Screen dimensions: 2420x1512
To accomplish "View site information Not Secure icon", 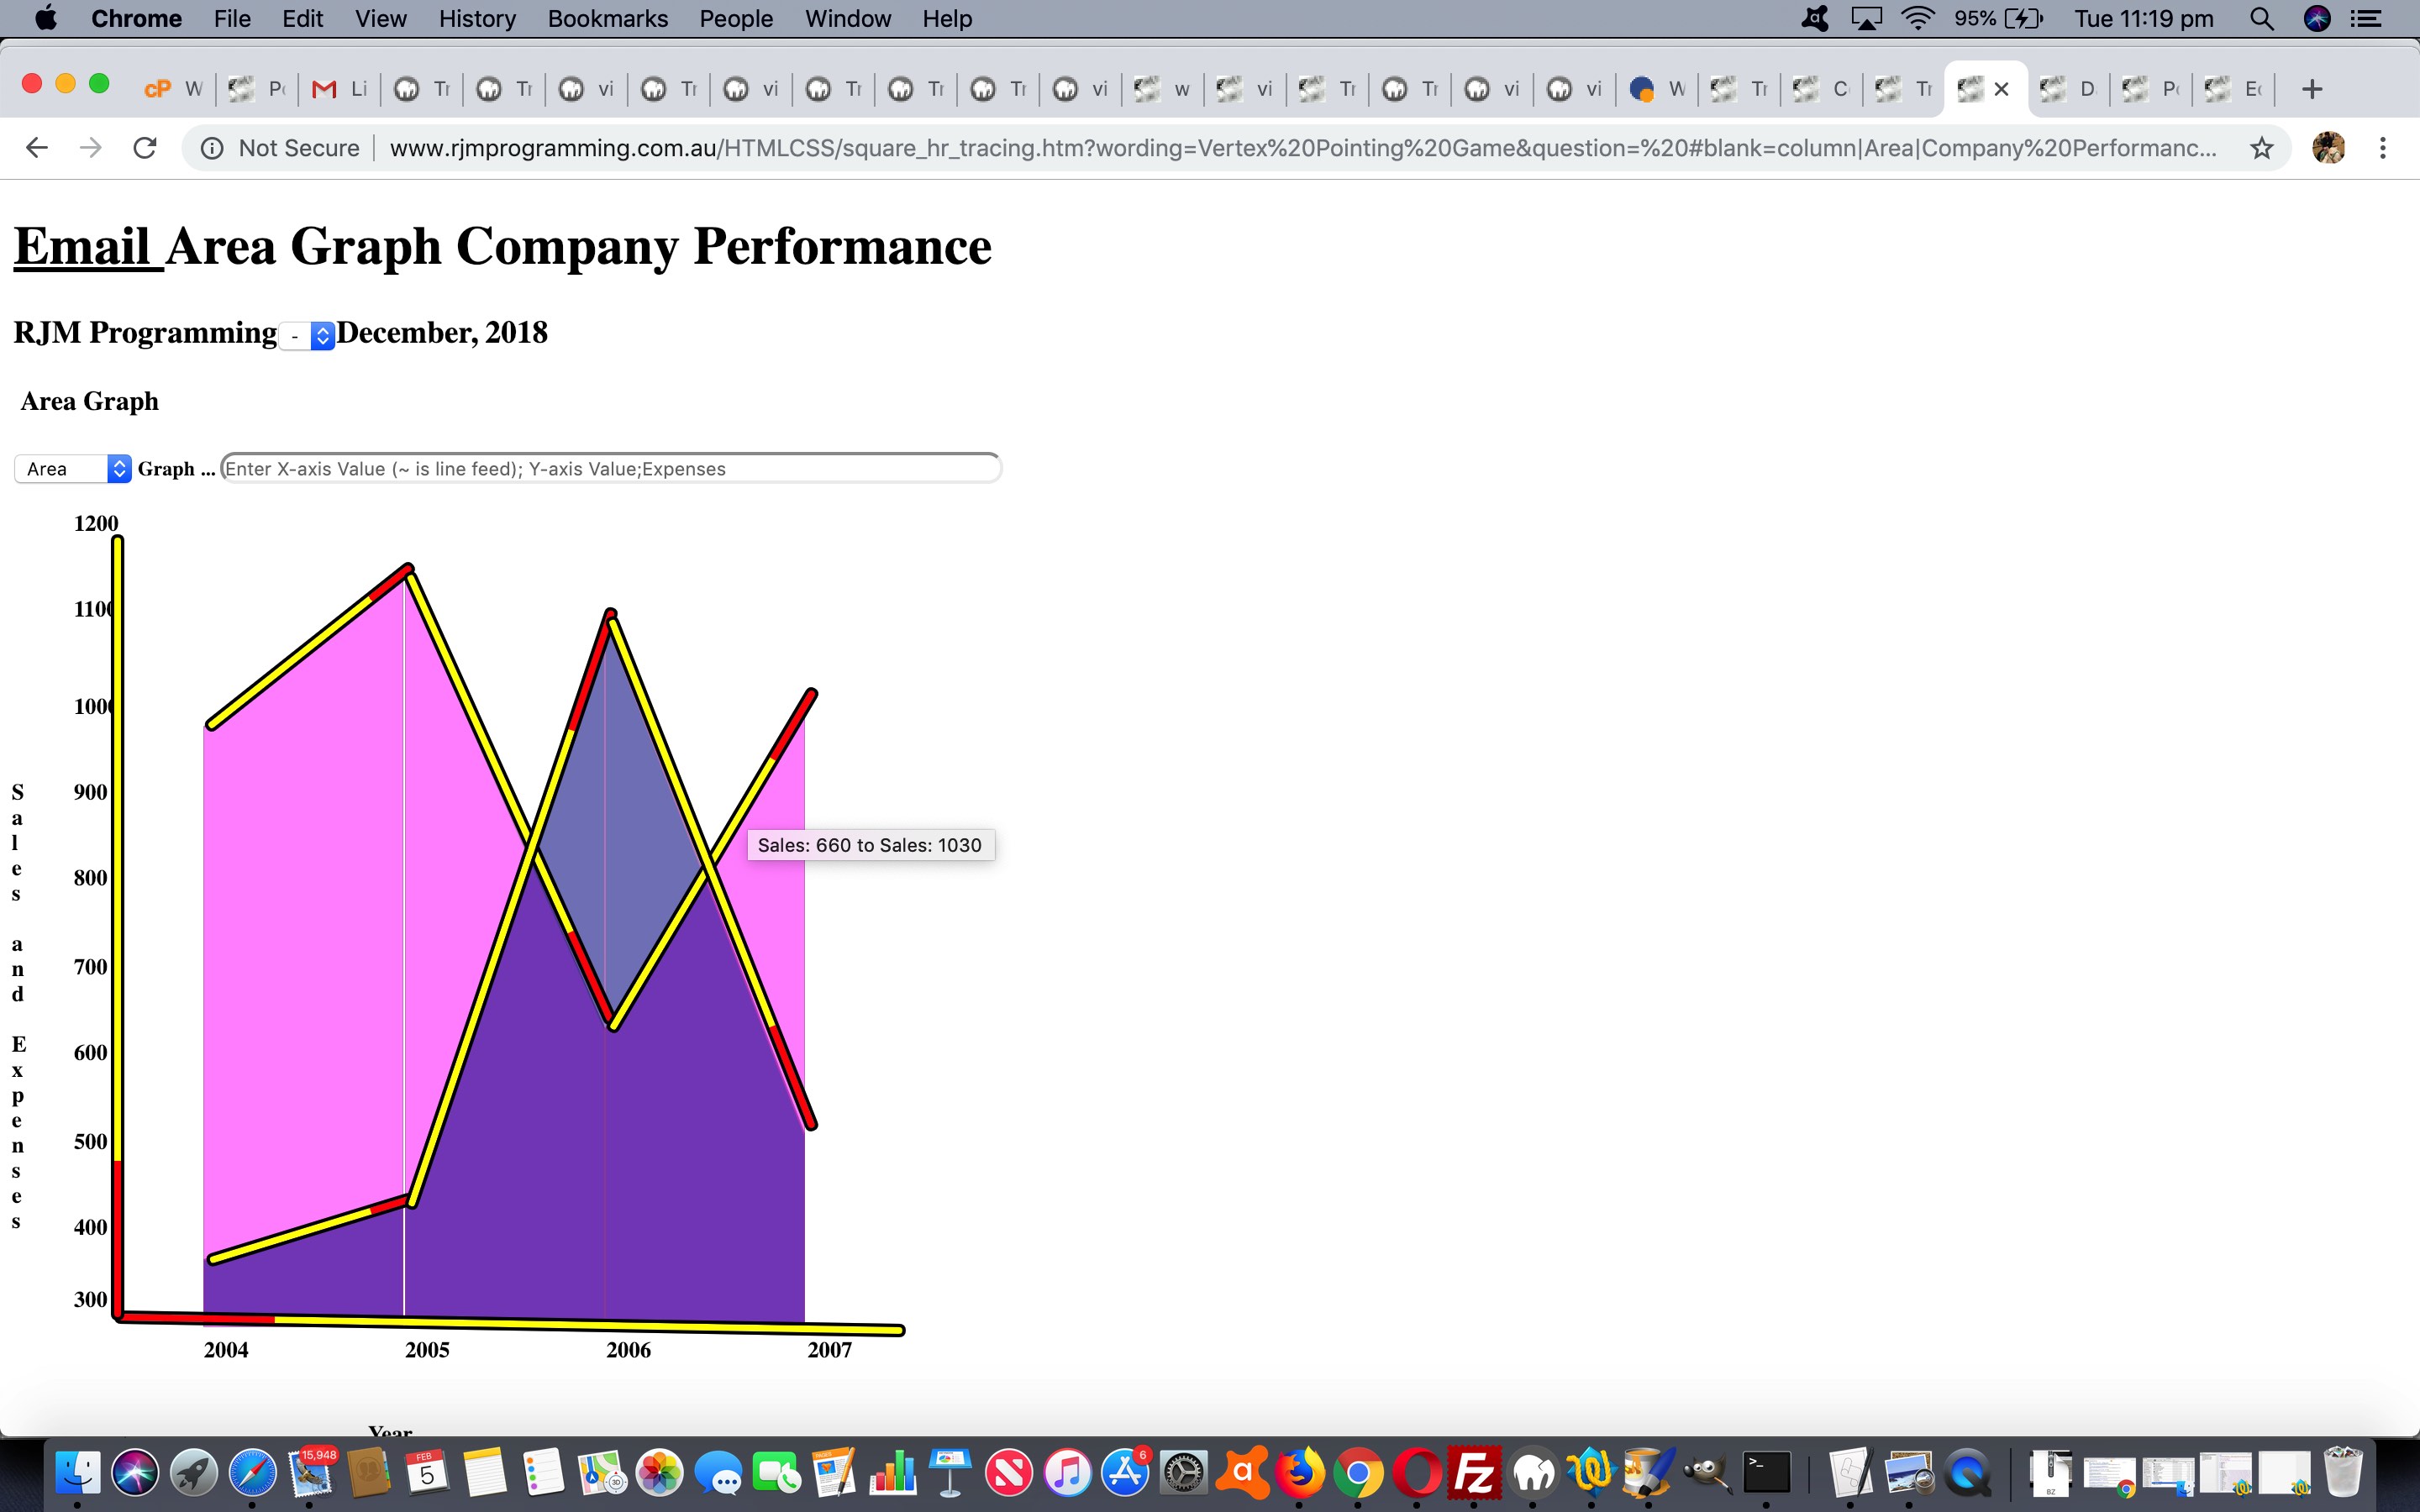I will tap(212, 148).
